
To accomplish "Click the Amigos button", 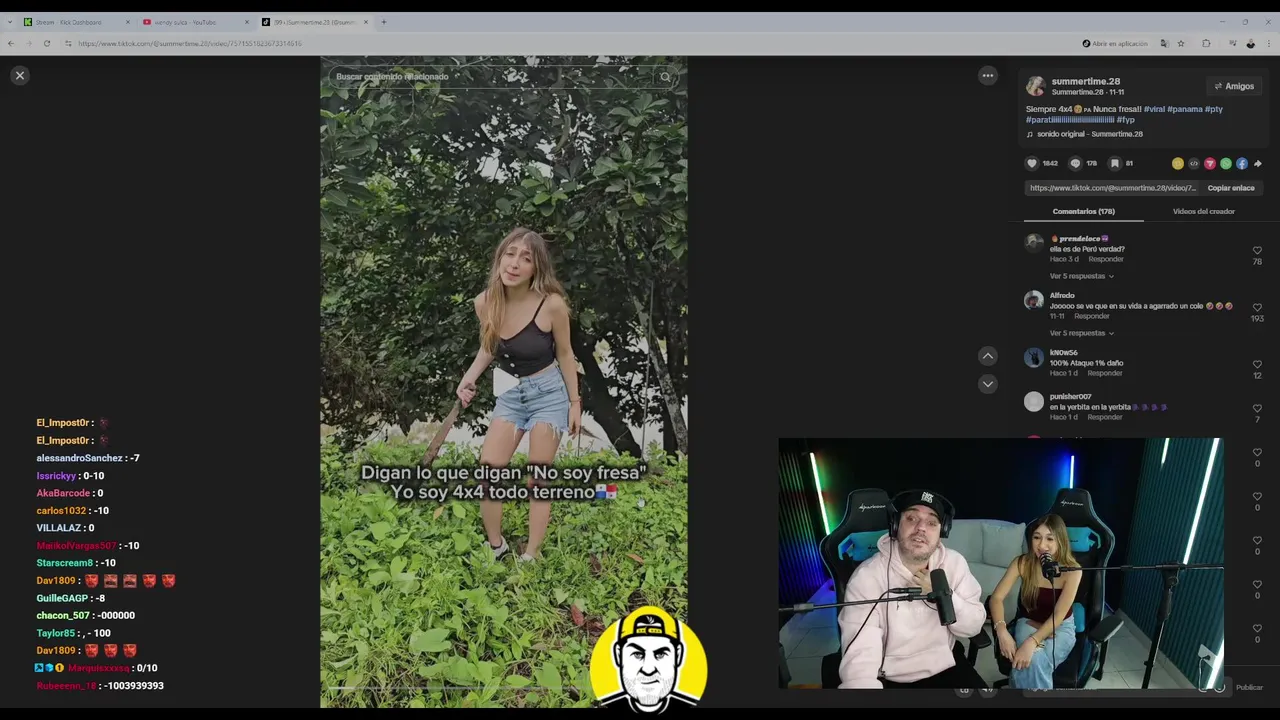I will coord(1234,86).
